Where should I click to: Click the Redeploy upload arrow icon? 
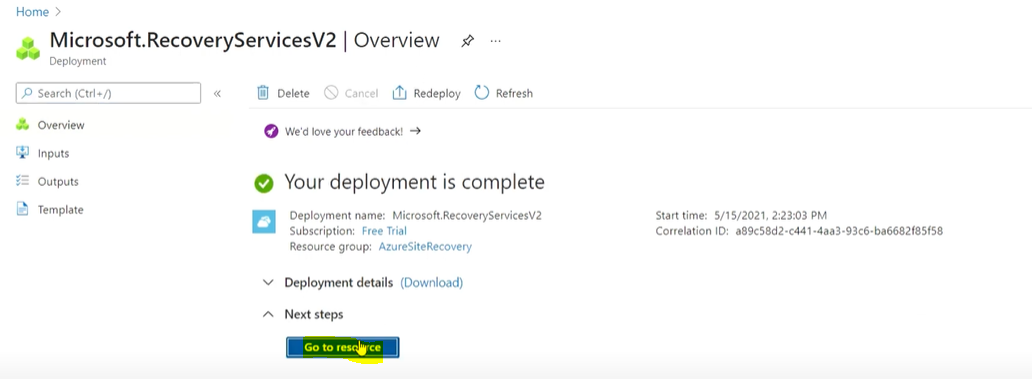[400, 93]
